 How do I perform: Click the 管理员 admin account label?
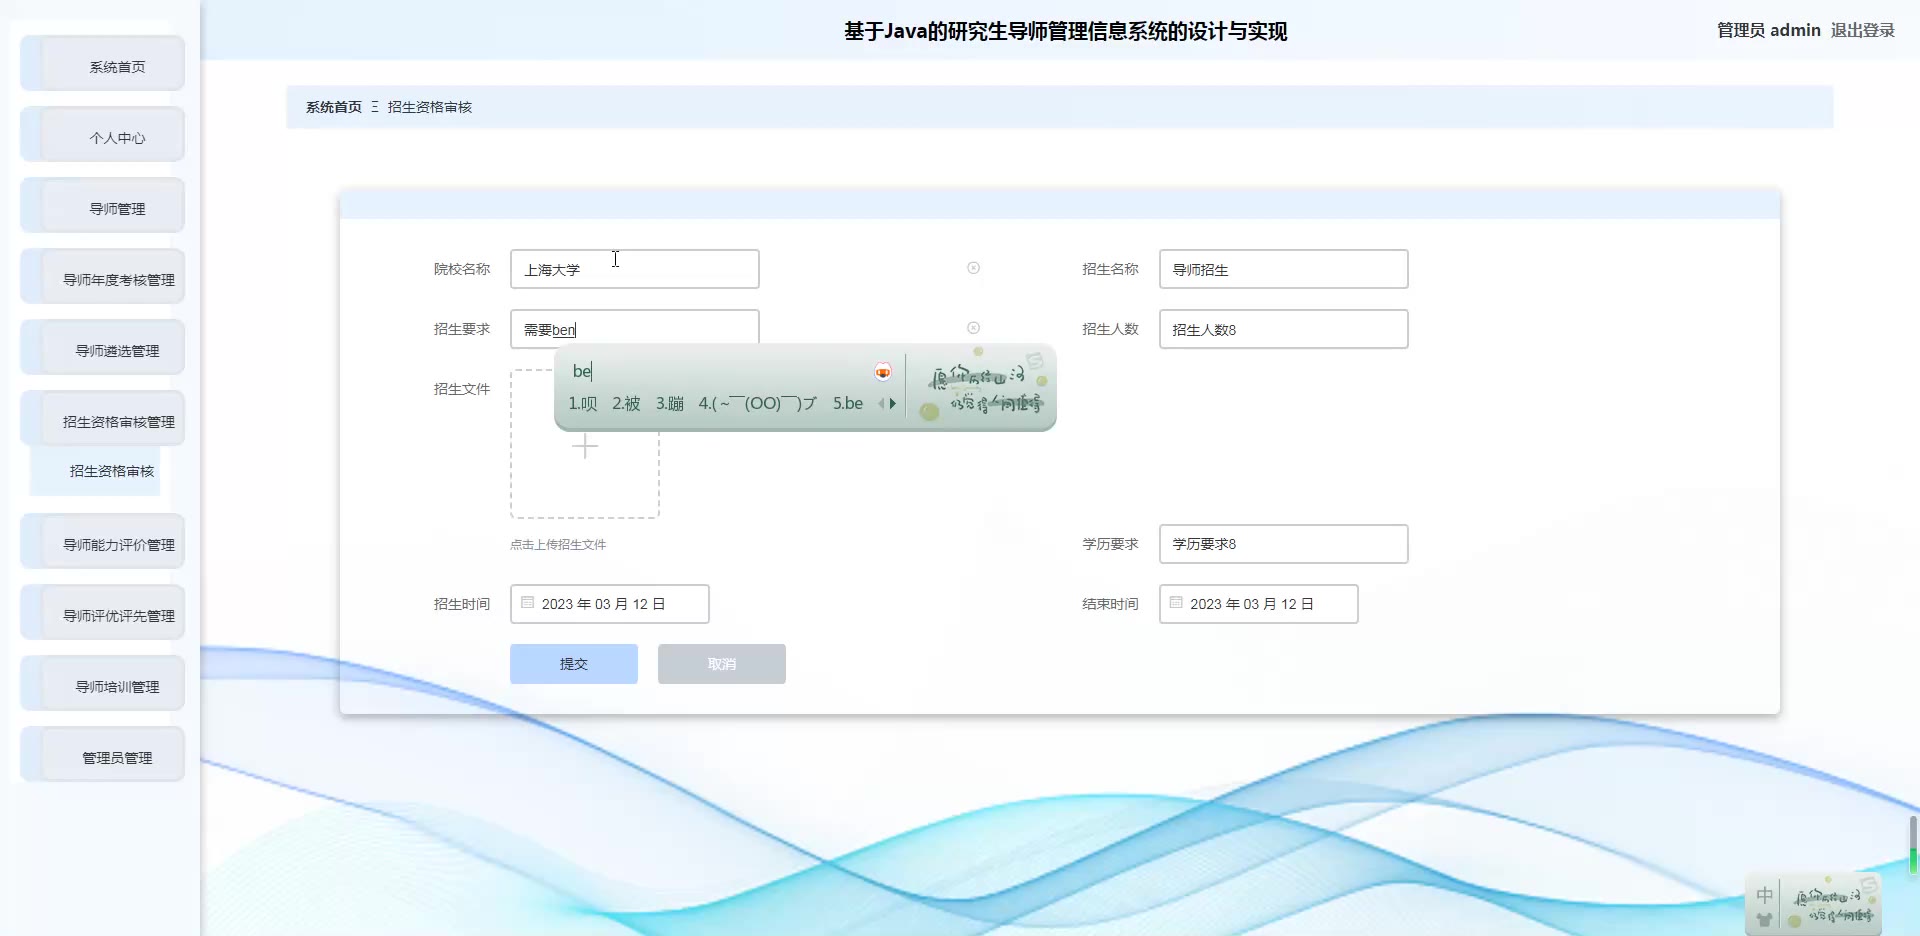1768,30
